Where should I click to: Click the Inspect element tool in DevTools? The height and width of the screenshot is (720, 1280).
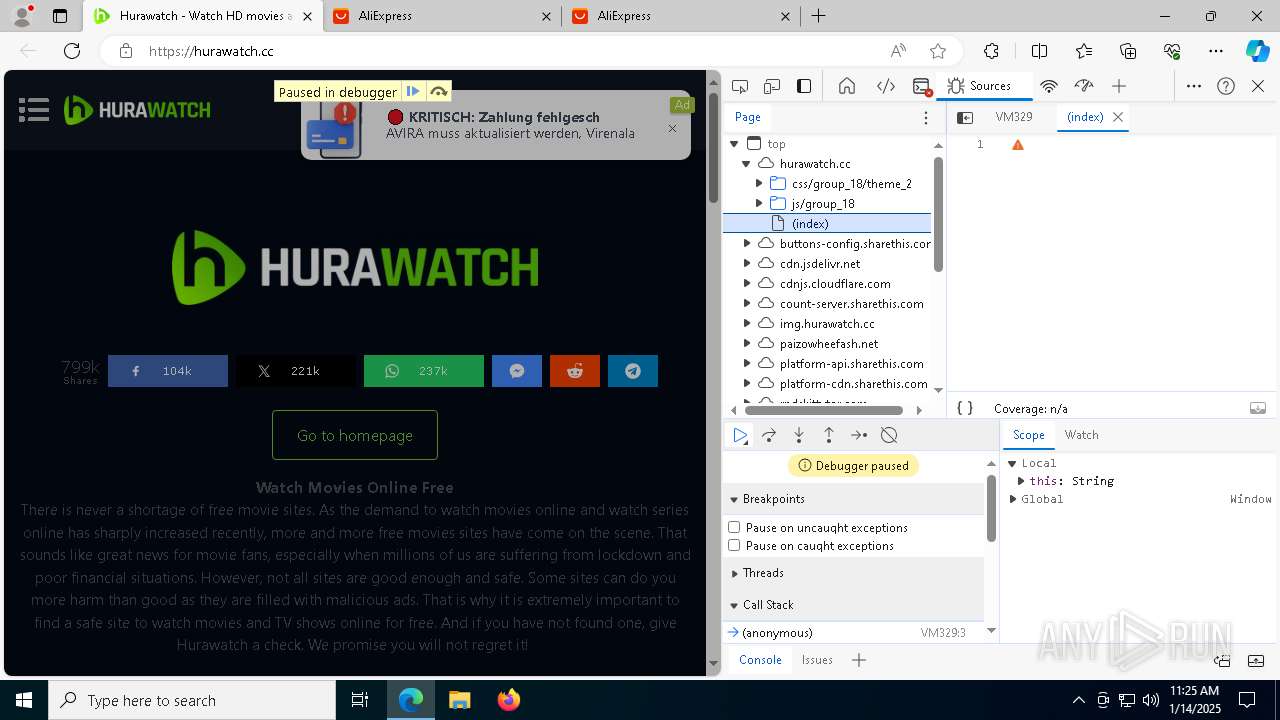click(x=740, y=86)
